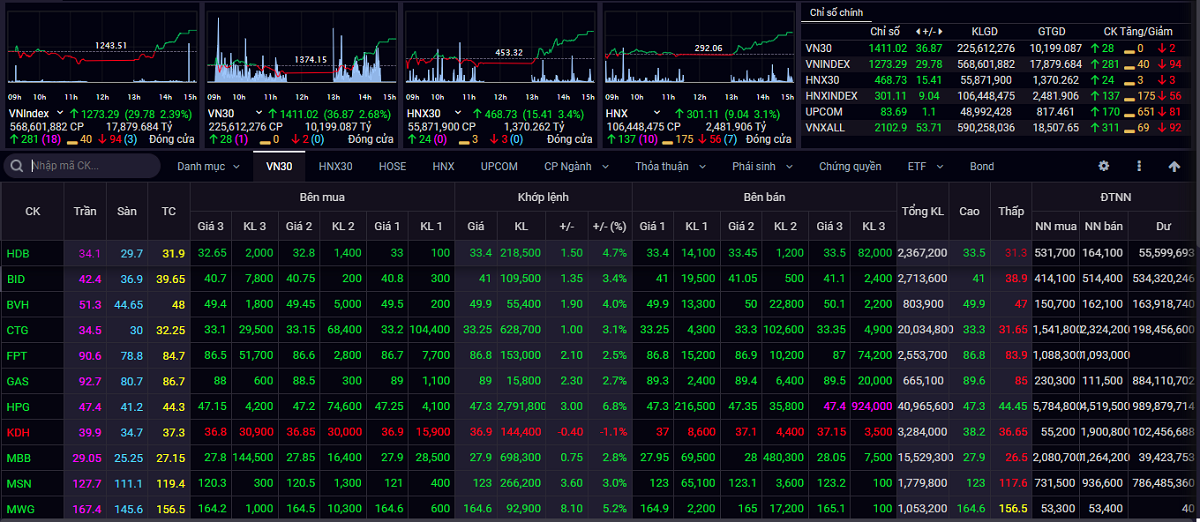Click right arrow beside +/- in index table
Viewport: 1200px width, 522px height.
[941, 31]
